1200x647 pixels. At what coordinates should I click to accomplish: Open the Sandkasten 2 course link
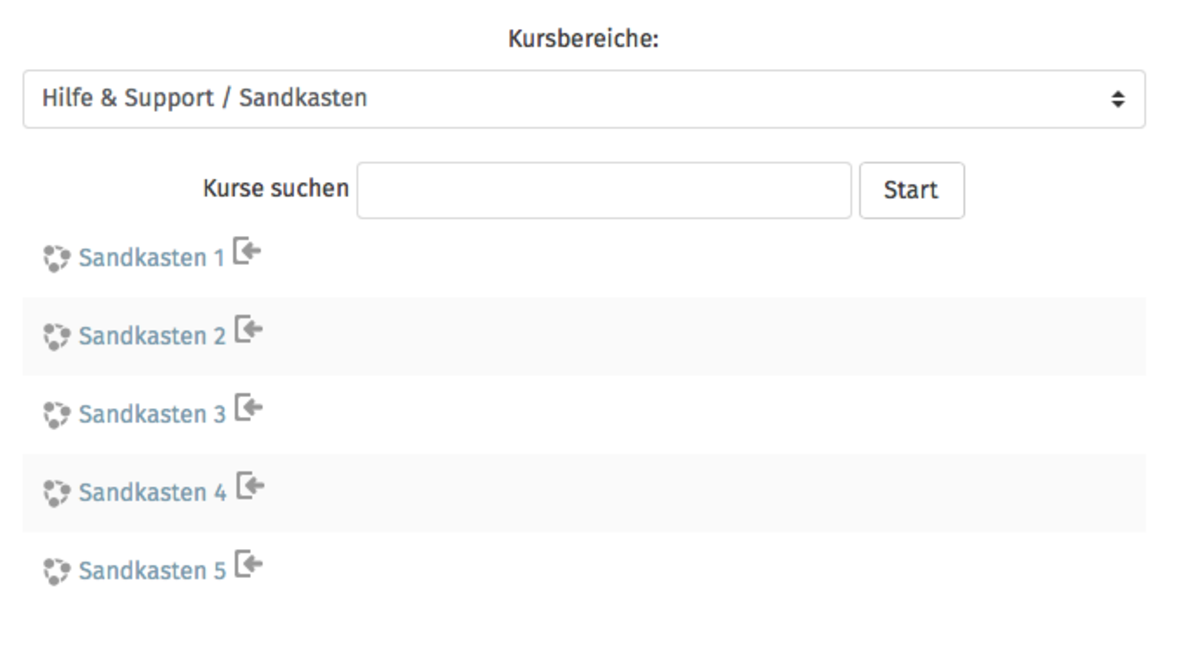tap(152, 336)
